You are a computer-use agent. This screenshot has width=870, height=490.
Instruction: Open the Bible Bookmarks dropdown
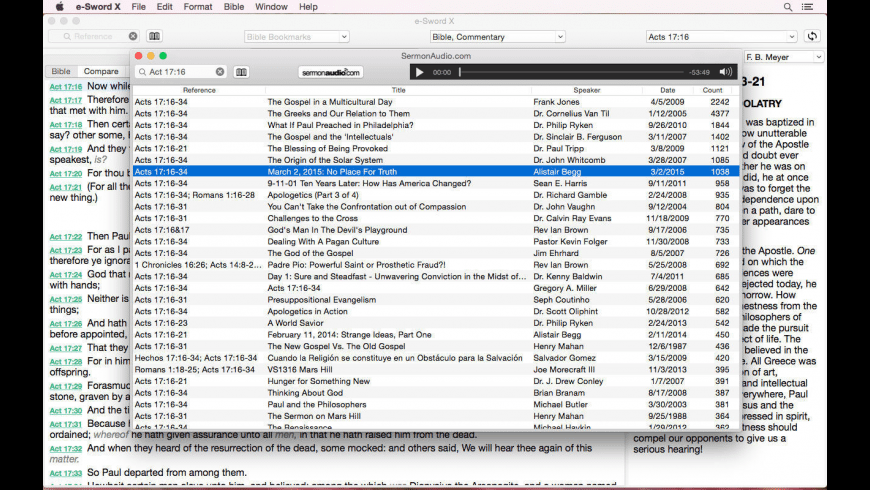pos(296,37)
